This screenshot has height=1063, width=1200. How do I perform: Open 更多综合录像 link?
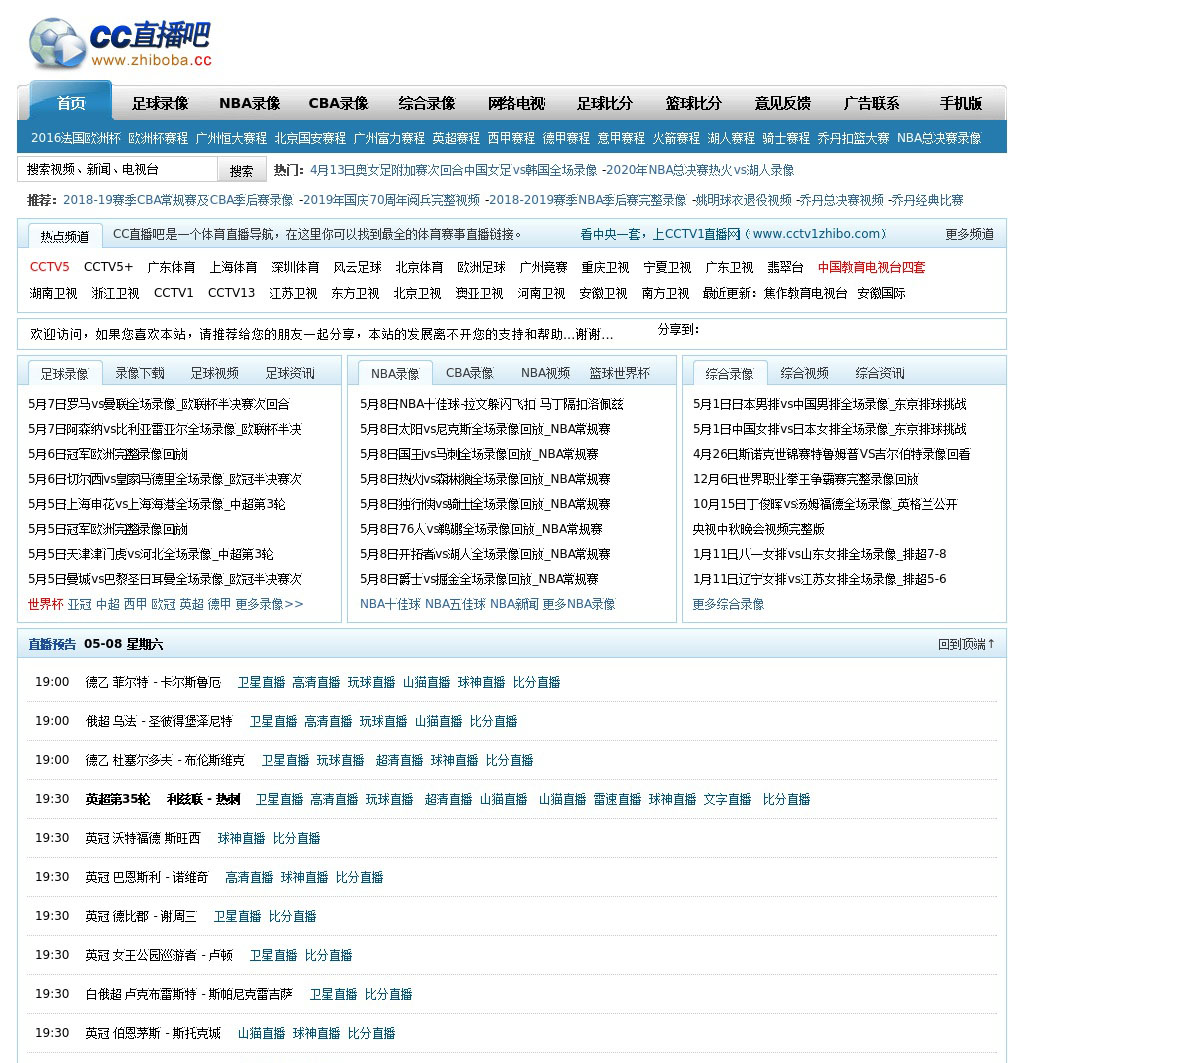(x=728, y=604)
